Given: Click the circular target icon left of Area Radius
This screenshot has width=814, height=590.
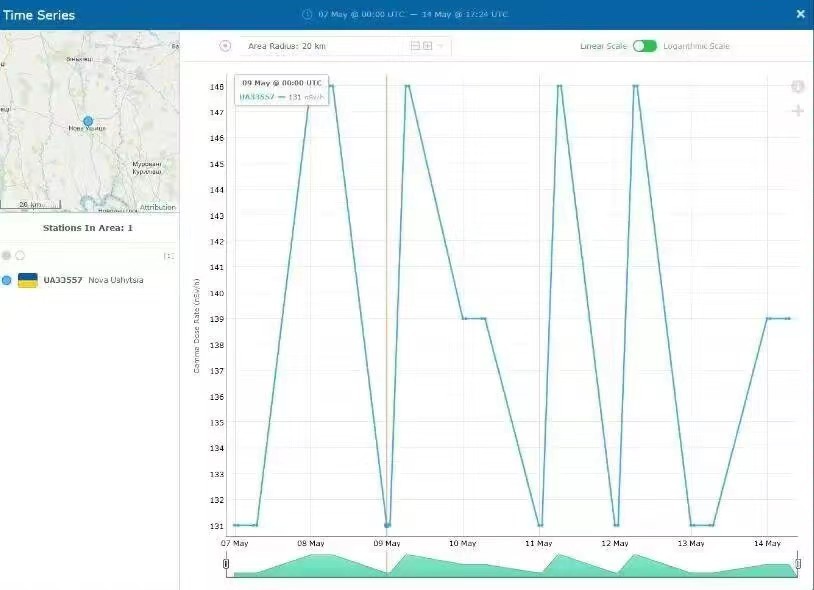Looking at the screenshot, I should pyautogui.click(x=225, y=46).
